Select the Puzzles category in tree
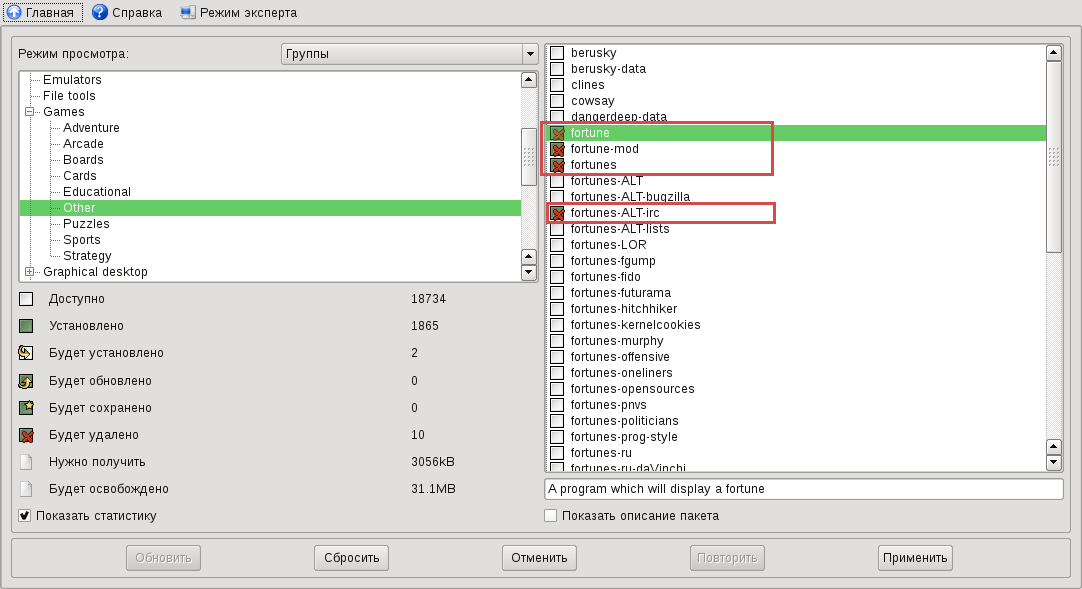This screenshot has width=1082, height=589. [86, 224]
